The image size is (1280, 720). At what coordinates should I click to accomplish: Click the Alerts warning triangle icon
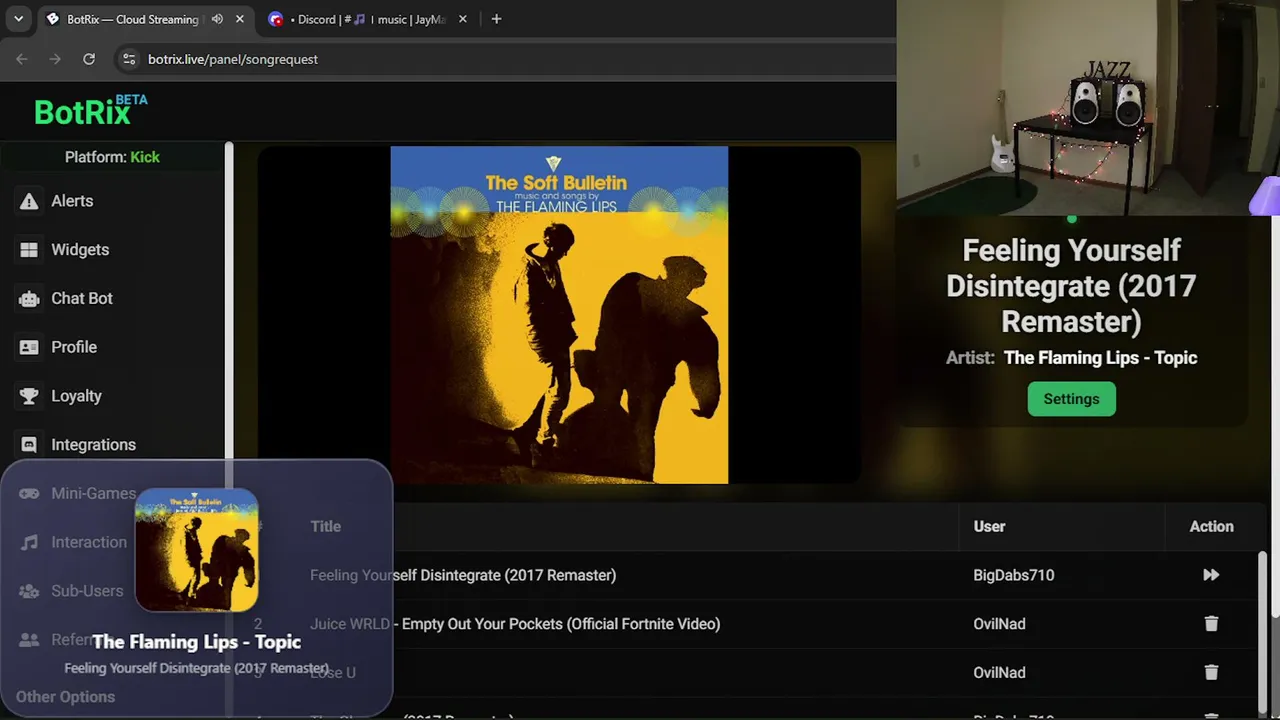pos(30,201)
